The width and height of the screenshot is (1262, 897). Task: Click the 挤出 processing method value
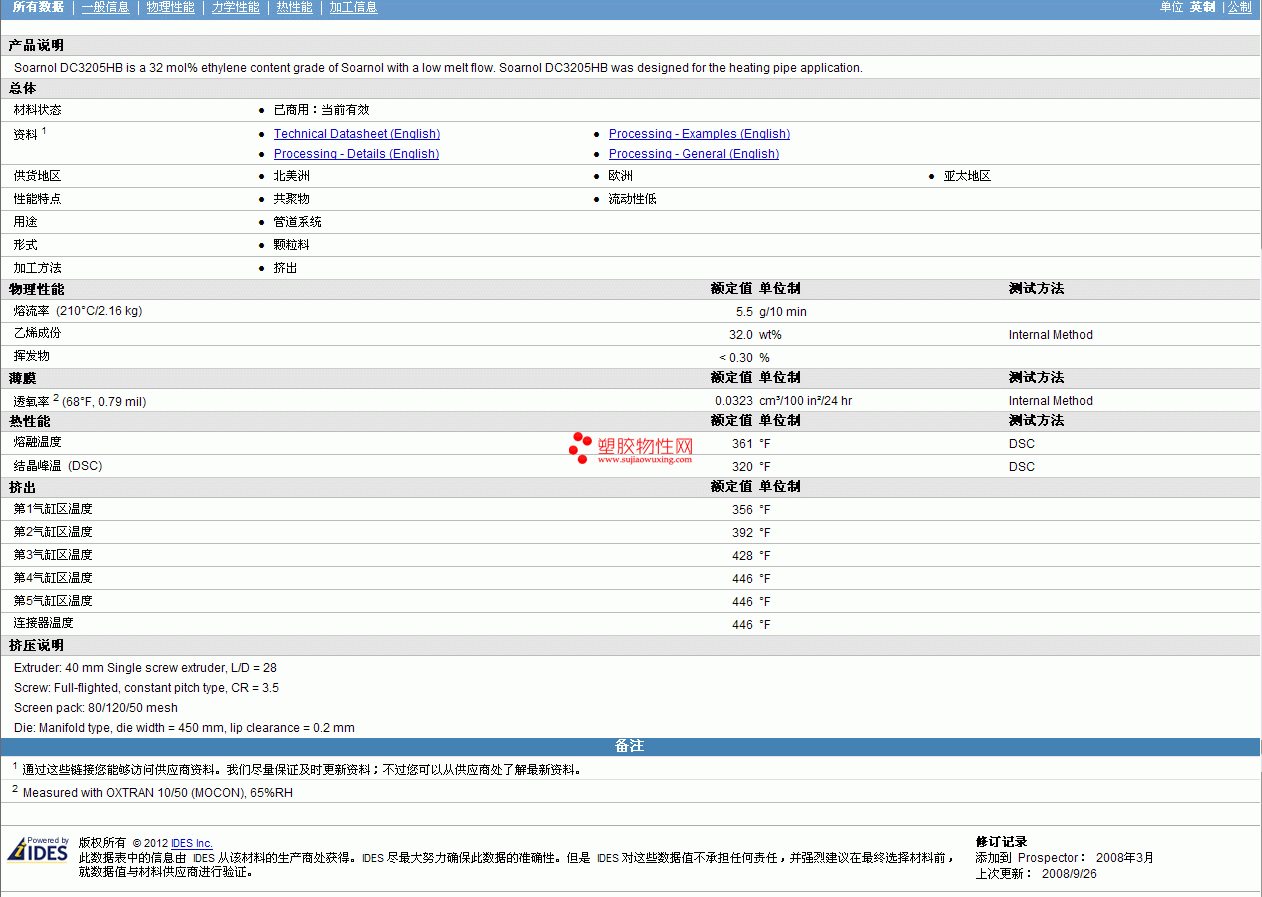285,268
